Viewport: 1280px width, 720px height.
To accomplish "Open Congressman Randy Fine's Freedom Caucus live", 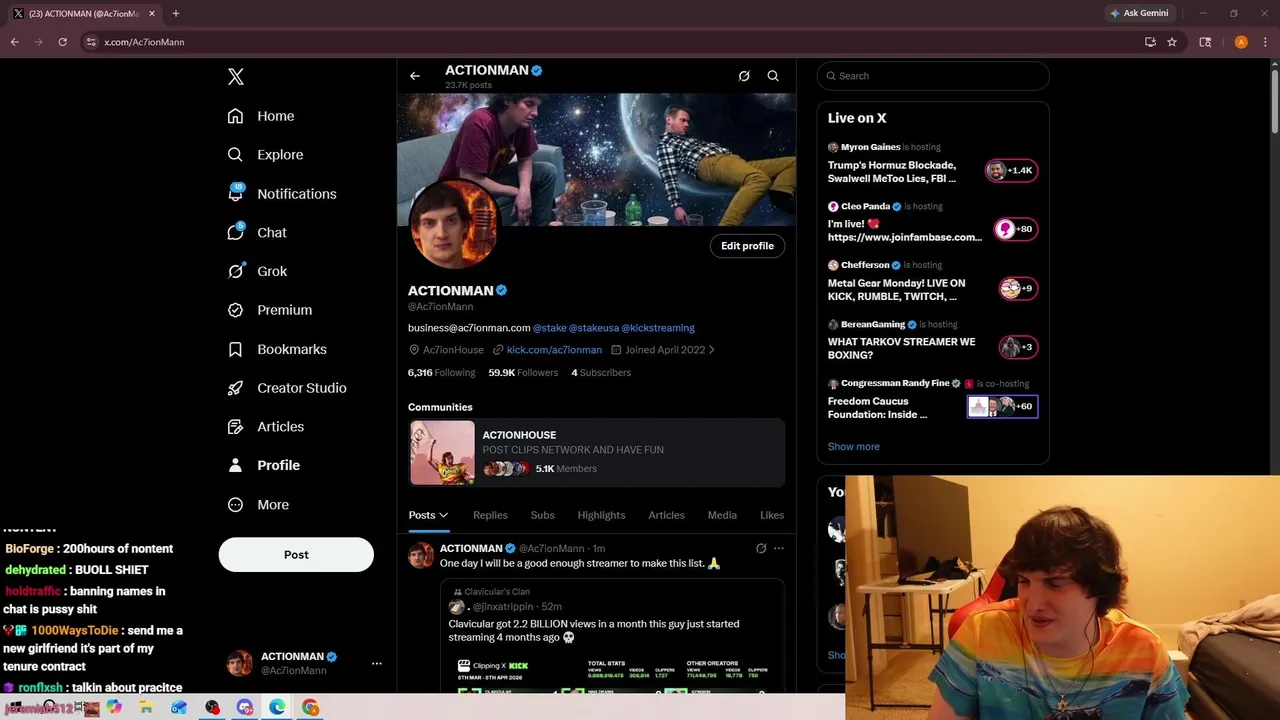I will [933, 401].
